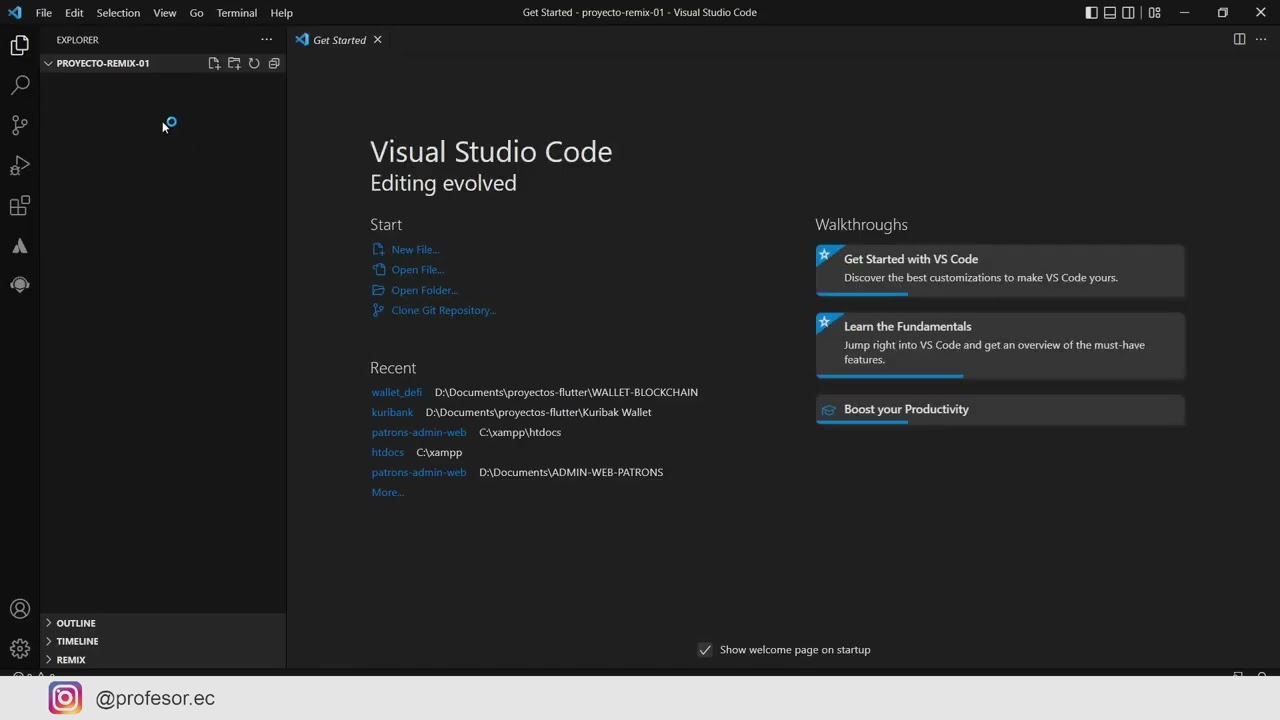The image size is (1280, 720).
Task: Split the editor right
Action: (x=1239, y=40)
